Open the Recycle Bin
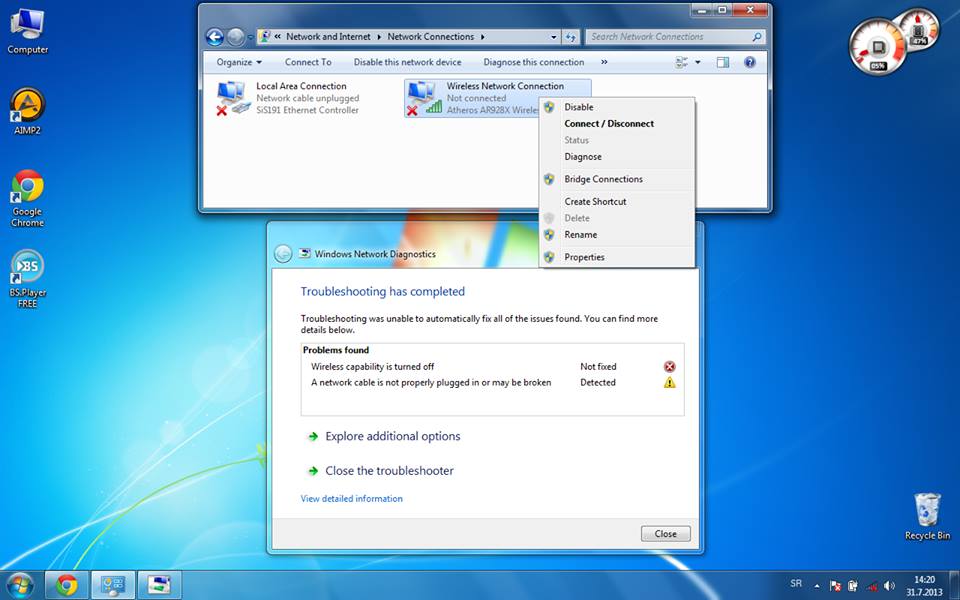Image resolution: width=960 pixels, height=600 pixels. click(x=928, y=516)
